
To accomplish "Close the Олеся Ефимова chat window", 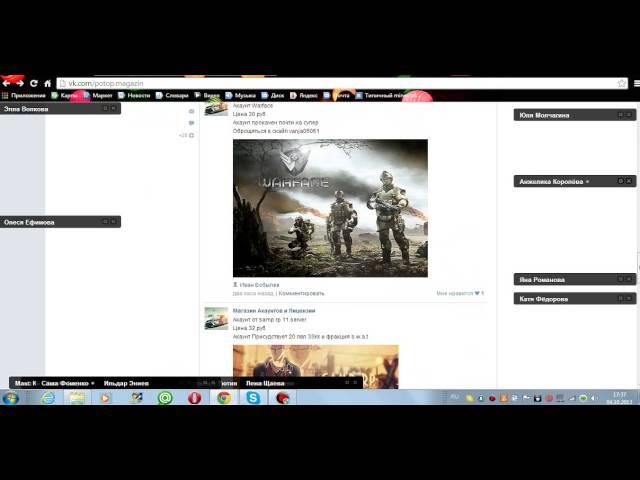I will click(113, 221).
